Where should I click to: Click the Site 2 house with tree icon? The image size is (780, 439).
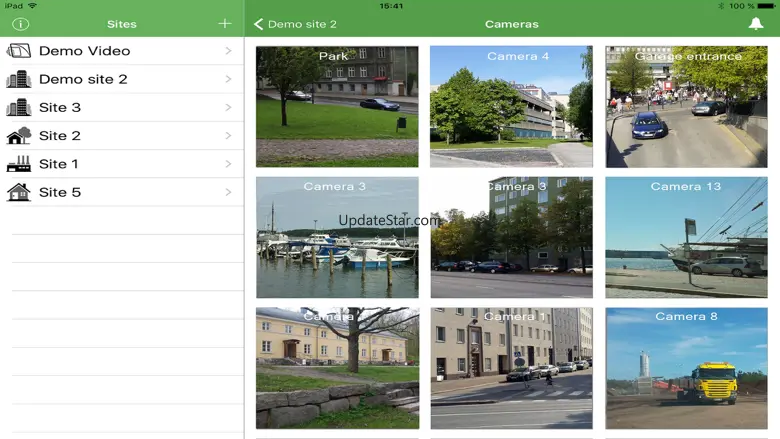click(19, 135)
